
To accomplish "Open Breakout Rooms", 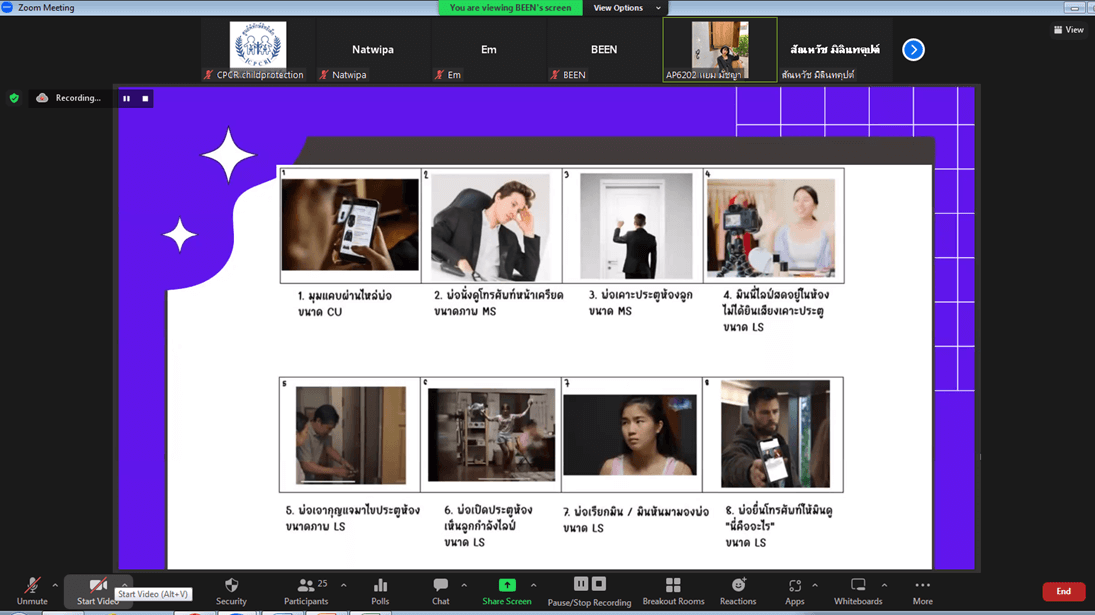I will tap(673, 590).
